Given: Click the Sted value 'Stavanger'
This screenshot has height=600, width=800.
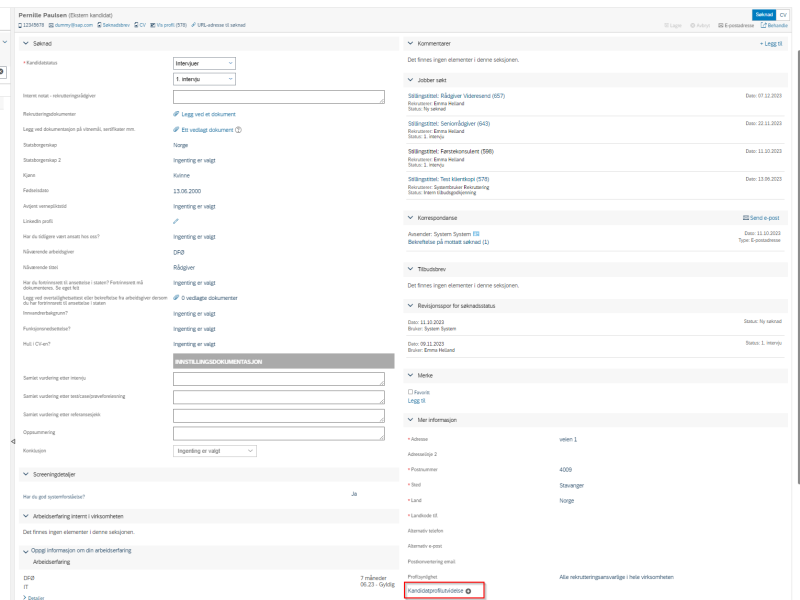Looking at the screenshot, I should click(x=571, y=485).
